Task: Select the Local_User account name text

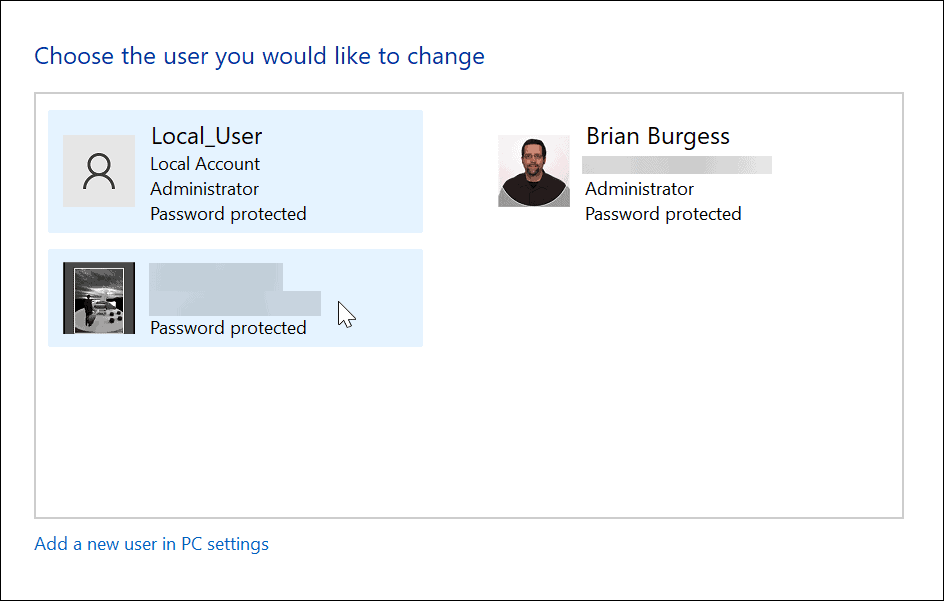Action: point(206,136)
